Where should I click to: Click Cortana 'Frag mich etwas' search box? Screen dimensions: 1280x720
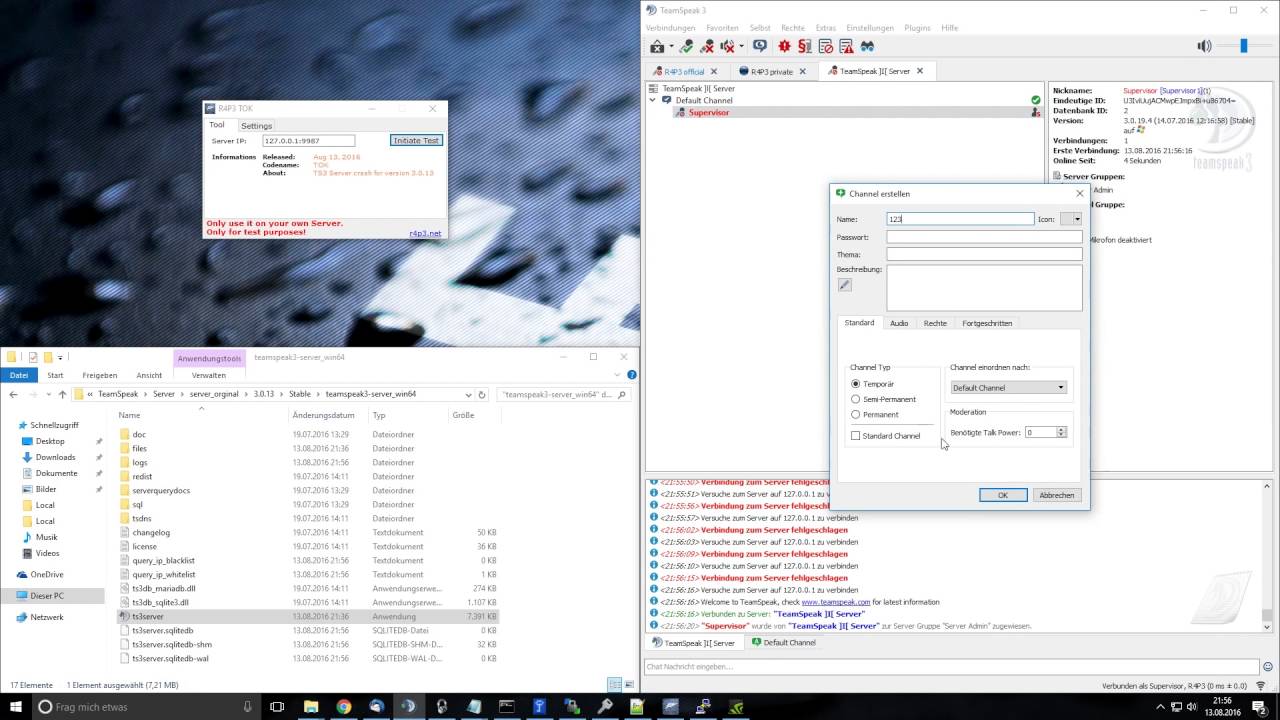pyautogui.click(x=145, y=706)
